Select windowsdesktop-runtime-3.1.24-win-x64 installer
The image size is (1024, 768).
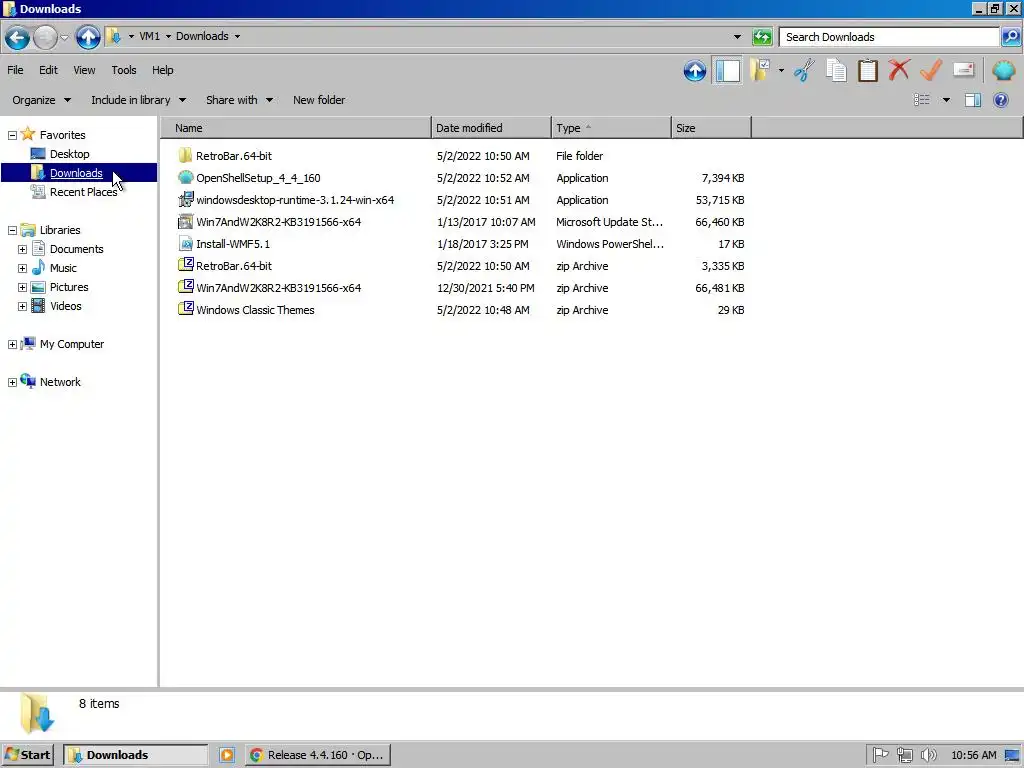(295, 200)
